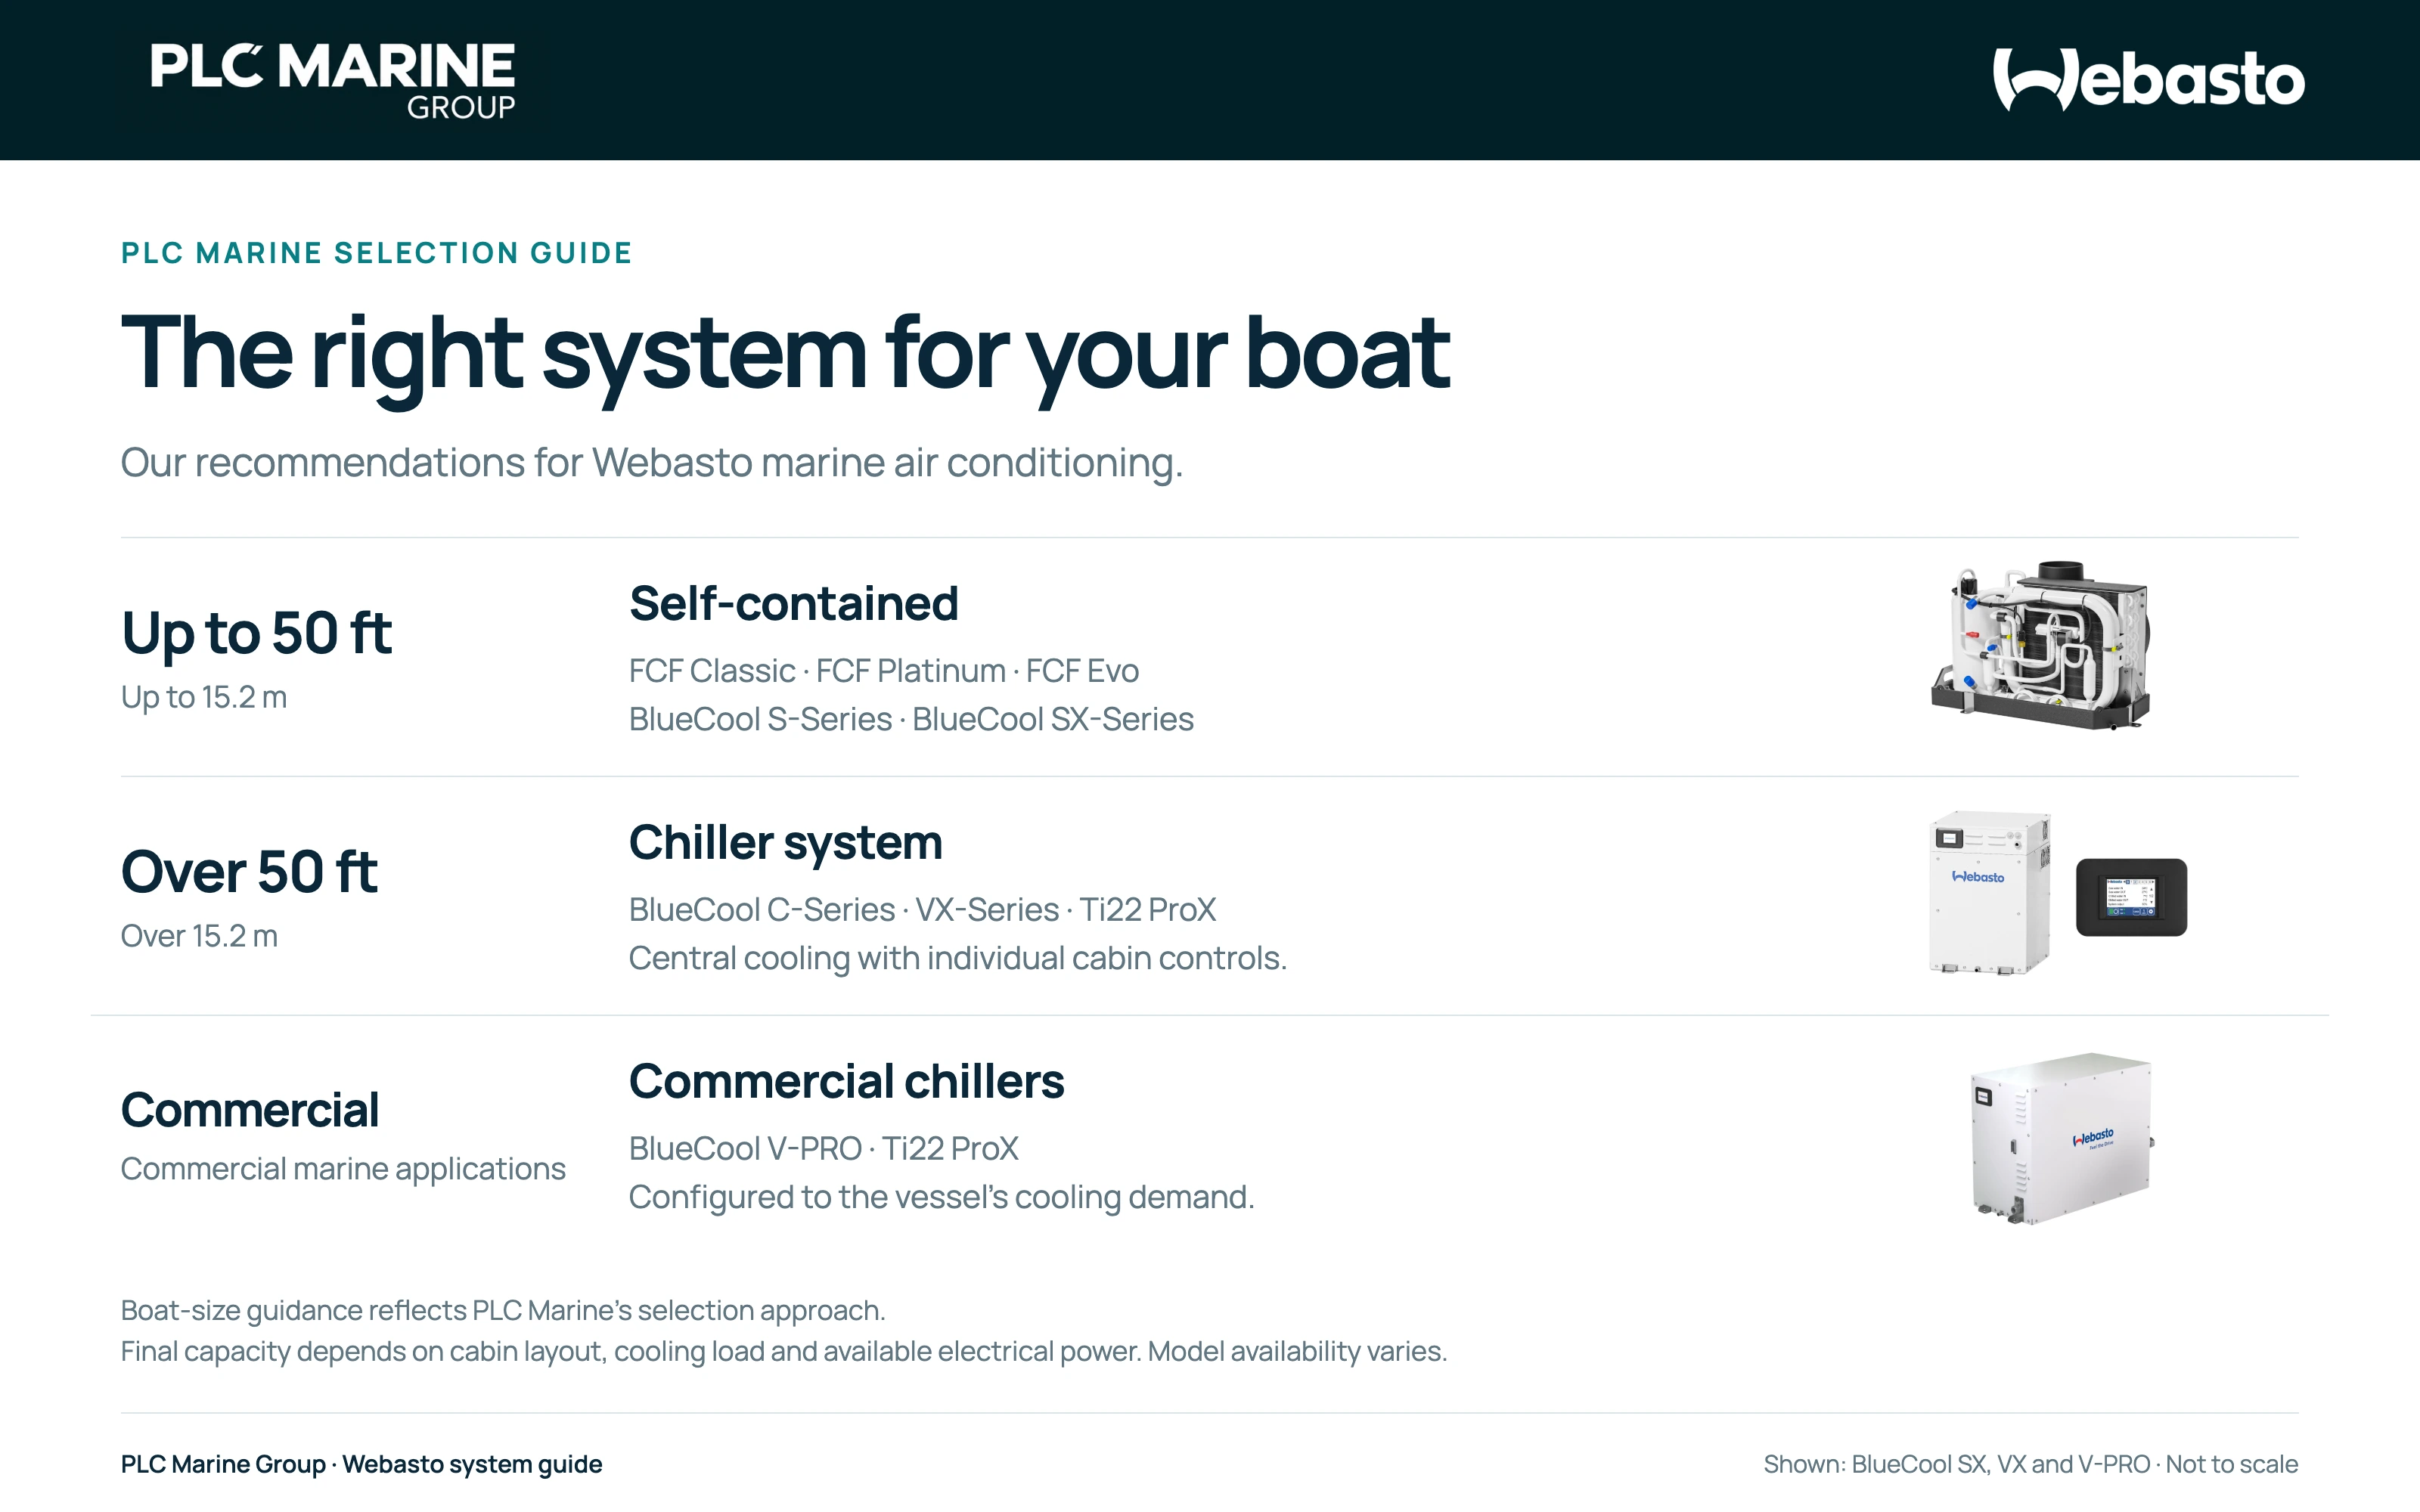The image size is (2420, 1512).
Task: Select the 'BlueCool S-Series · BlueCool SX-Series' line
Action: coord(911,719)
